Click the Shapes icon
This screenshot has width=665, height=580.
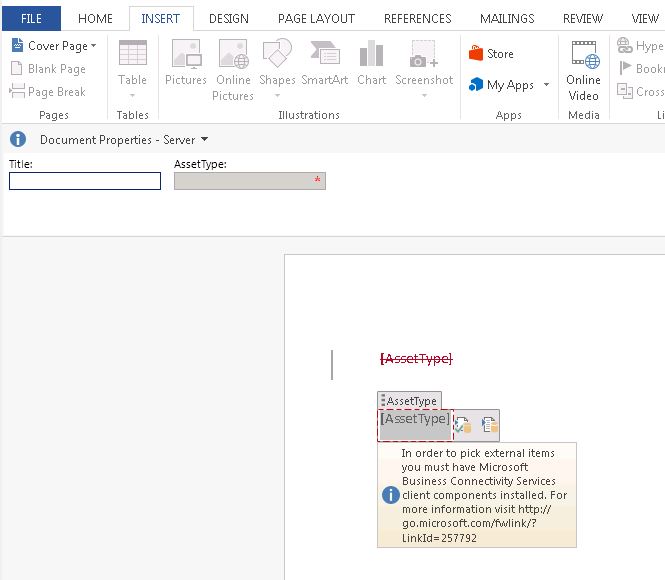point(277,53)
